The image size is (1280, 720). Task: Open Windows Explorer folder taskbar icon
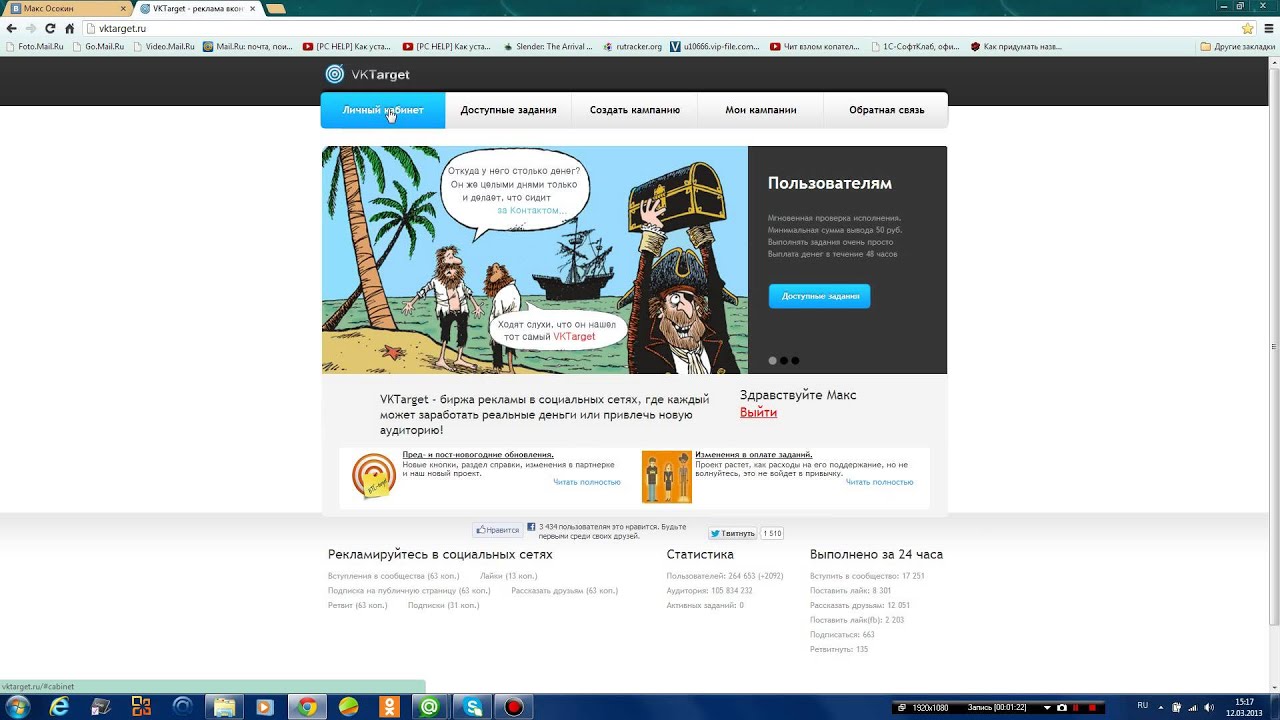[x=224, y=707]
